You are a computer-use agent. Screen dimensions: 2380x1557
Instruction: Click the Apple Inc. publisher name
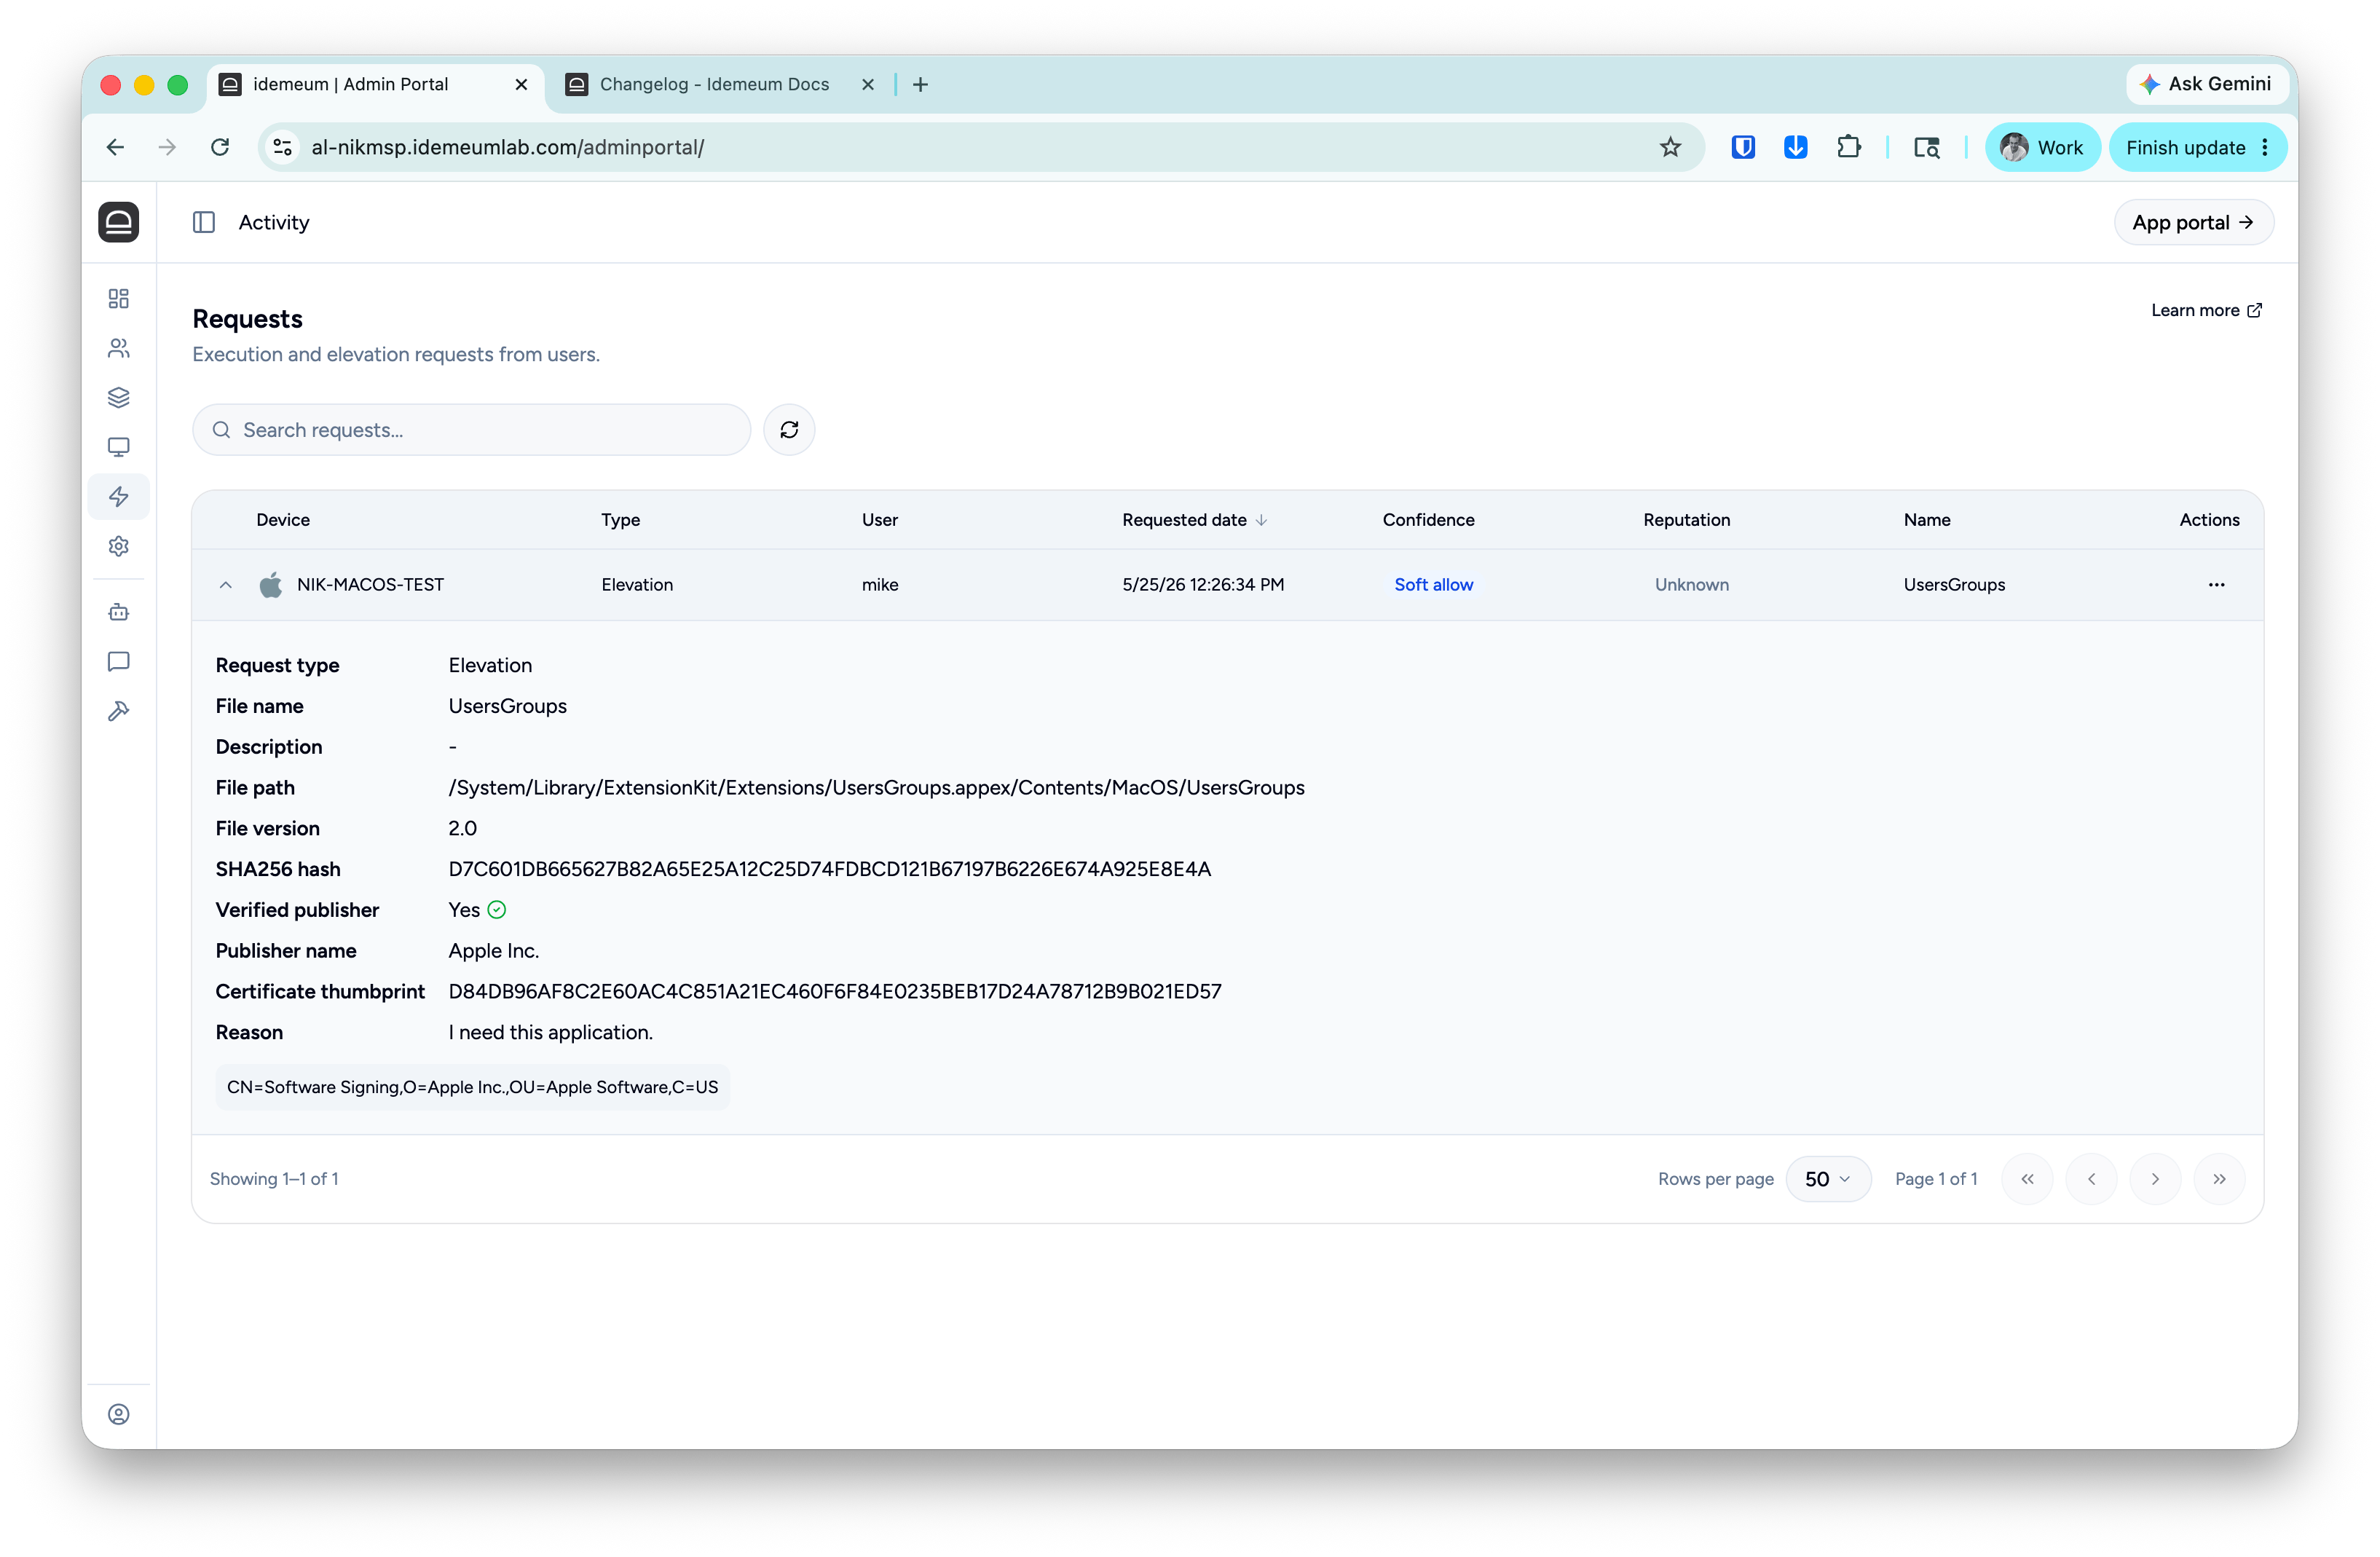[493, 951]
